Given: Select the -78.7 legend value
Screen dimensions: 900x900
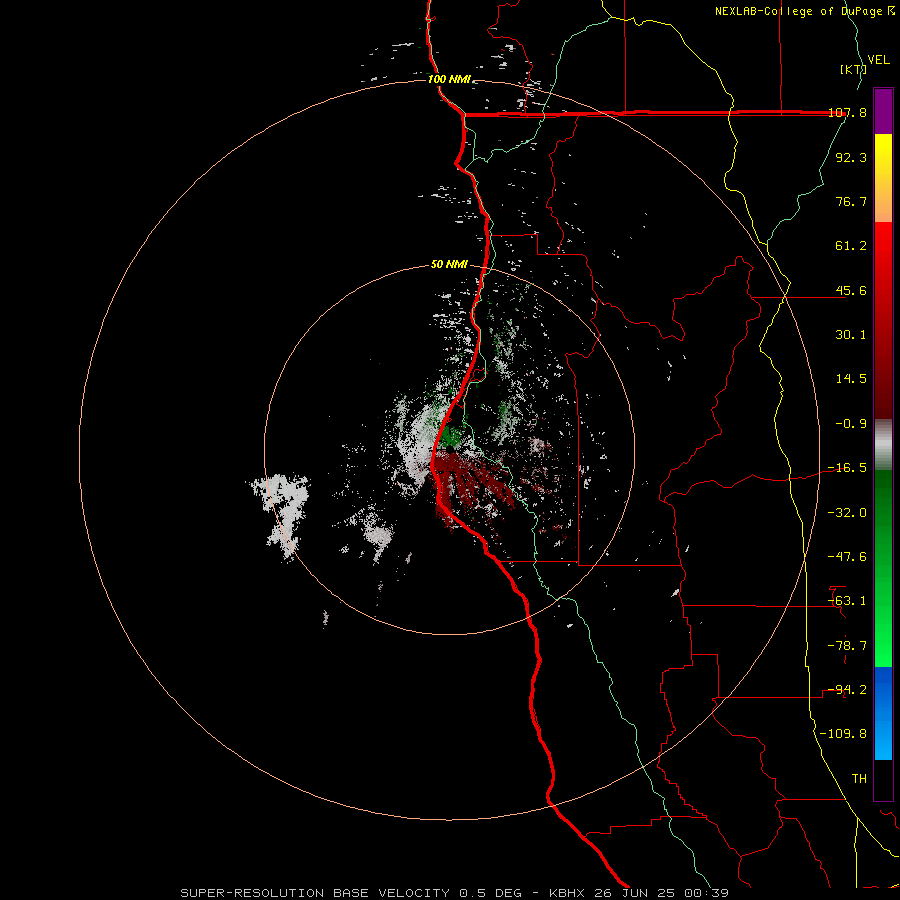Looking at the screenshot, I should 847,646.
